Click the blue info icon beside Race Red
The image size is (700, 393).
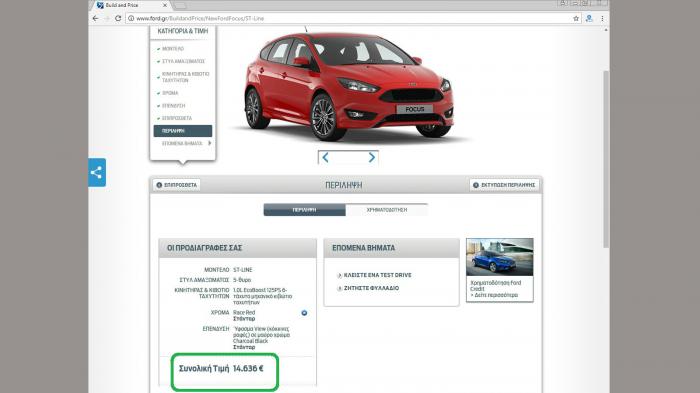pos(304,313)
